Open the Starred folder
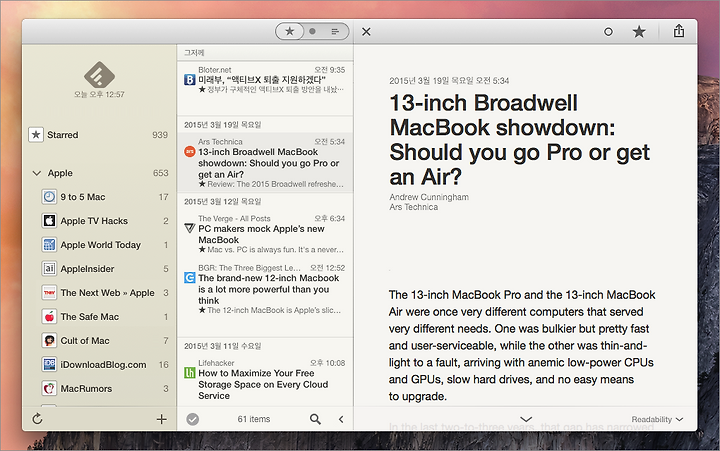 tap(99, 135)
